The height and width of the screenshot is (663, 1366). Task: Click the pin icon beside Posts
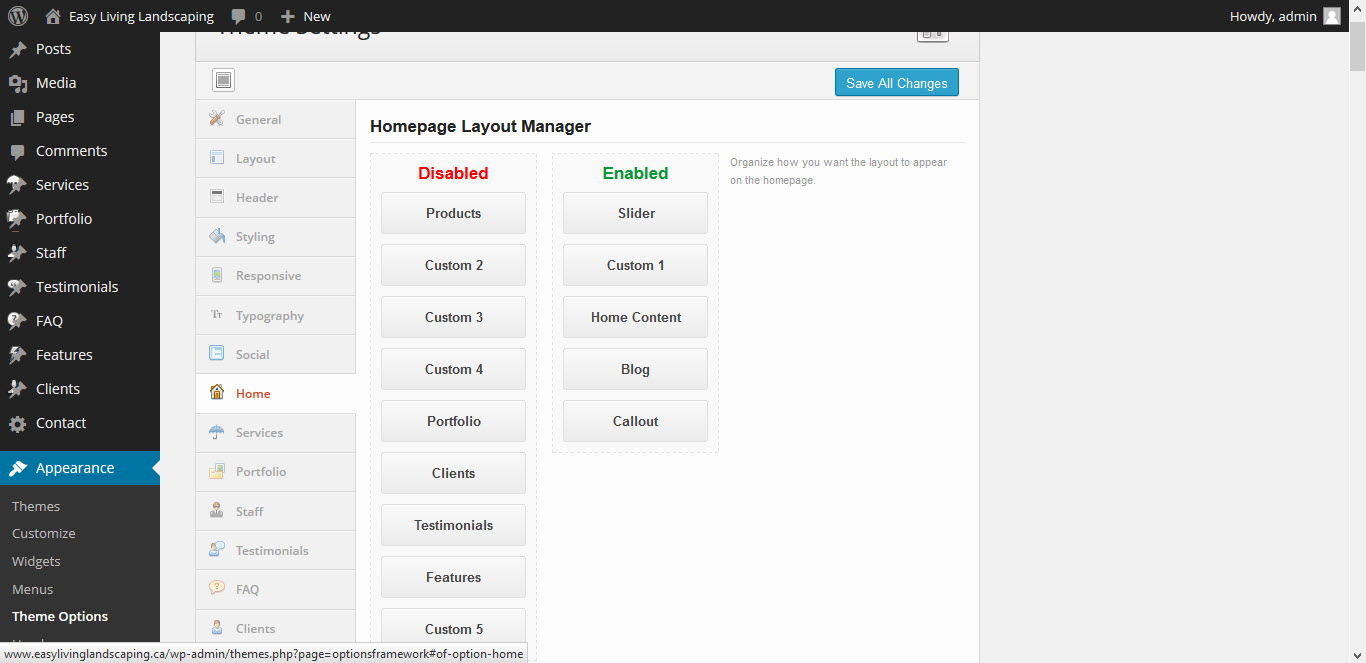pyautogui.click(x=17, y=49)
